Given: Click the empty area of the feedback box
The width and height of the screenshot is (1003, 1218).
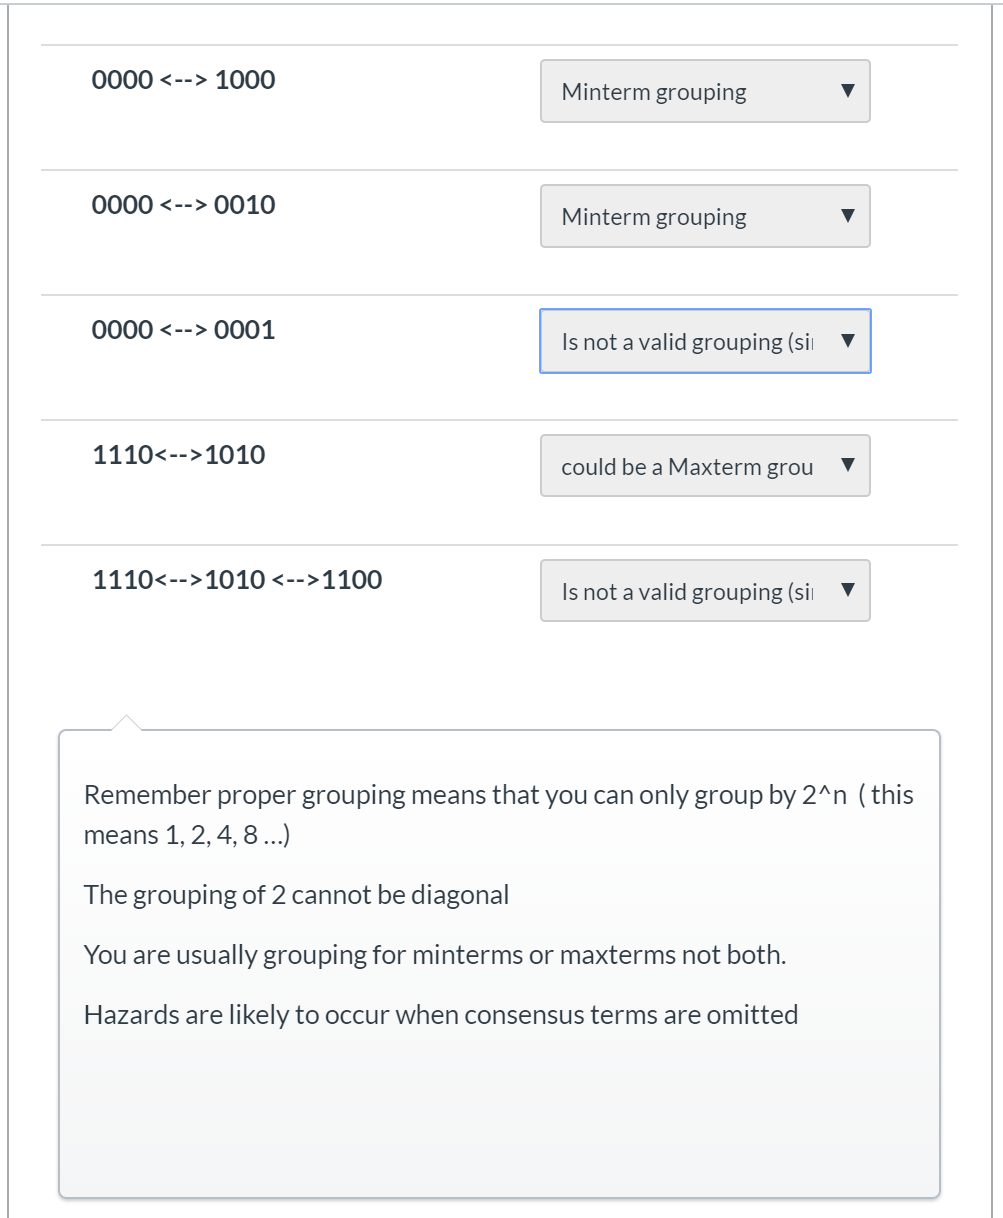Looking at the screenshot, I should 498,1110.
